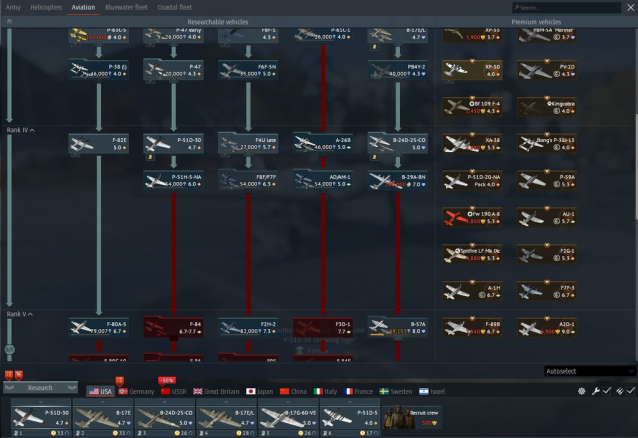This screenshot has height=438, width=638.
Task: Switch to Germany nation flag
Action: click(x=135, y=392)
